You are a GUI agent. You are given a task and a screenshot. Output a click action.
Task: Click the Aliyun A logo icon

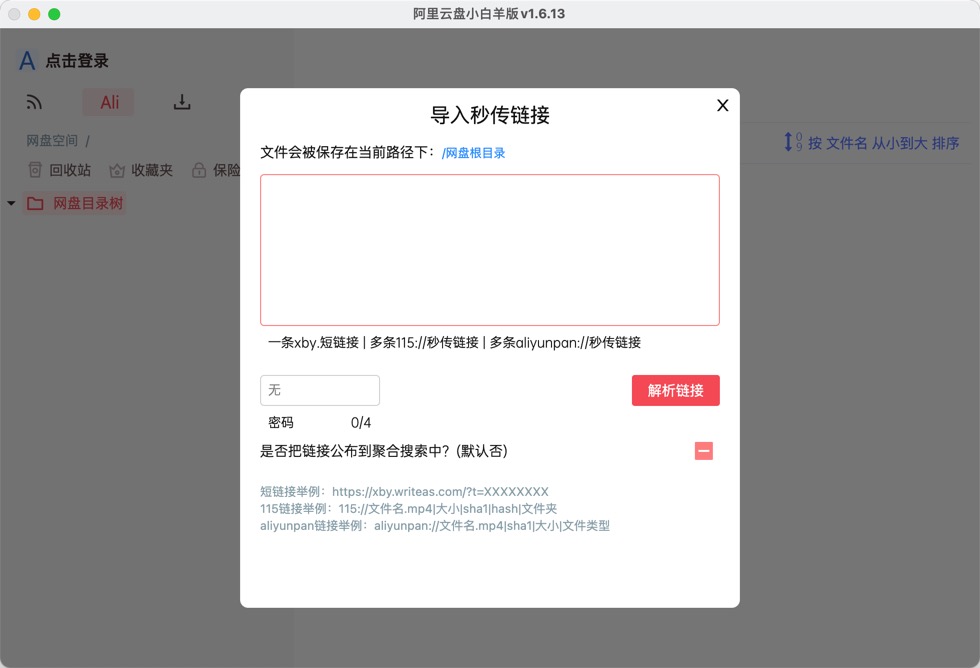click(x=27, y=61)
